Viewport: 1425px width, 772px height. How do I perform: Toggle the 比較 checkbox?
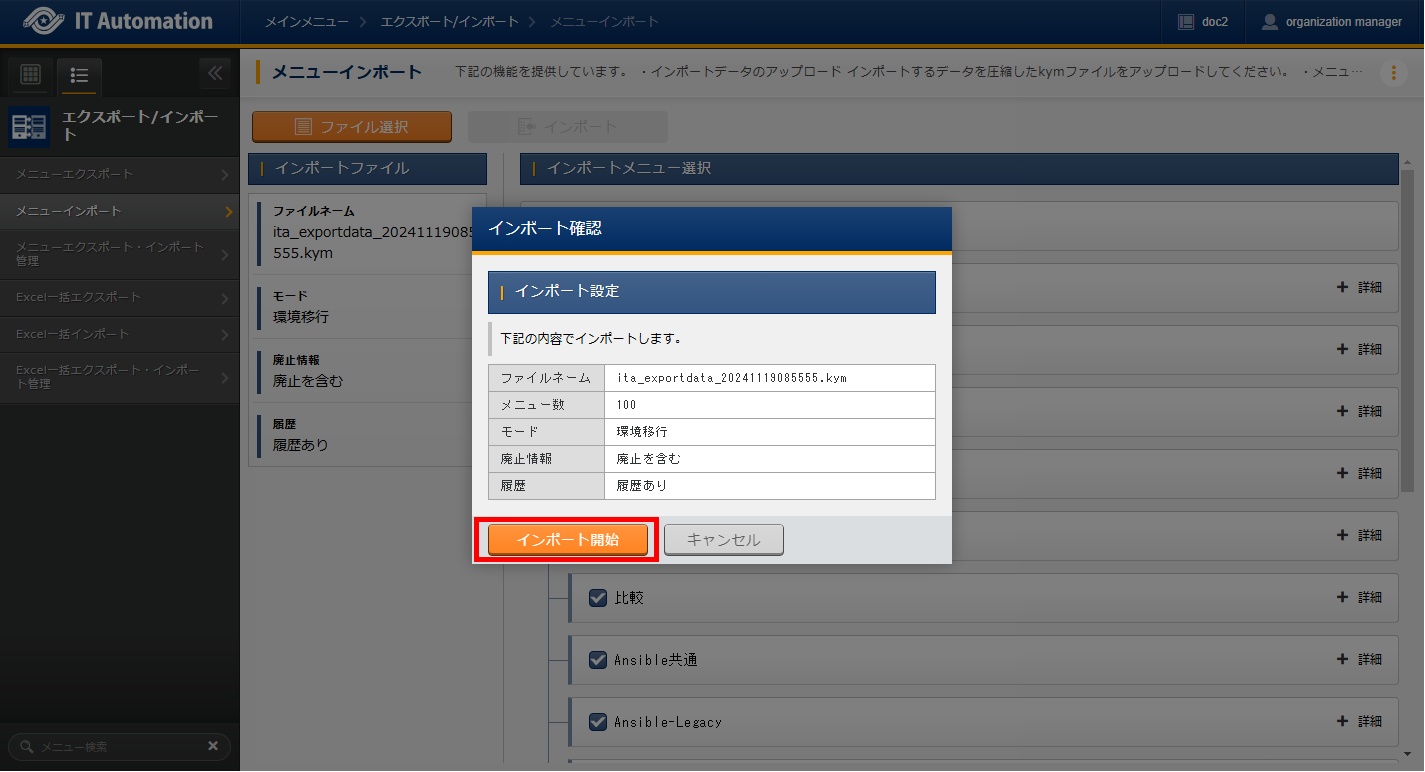(x=598, y=598)
